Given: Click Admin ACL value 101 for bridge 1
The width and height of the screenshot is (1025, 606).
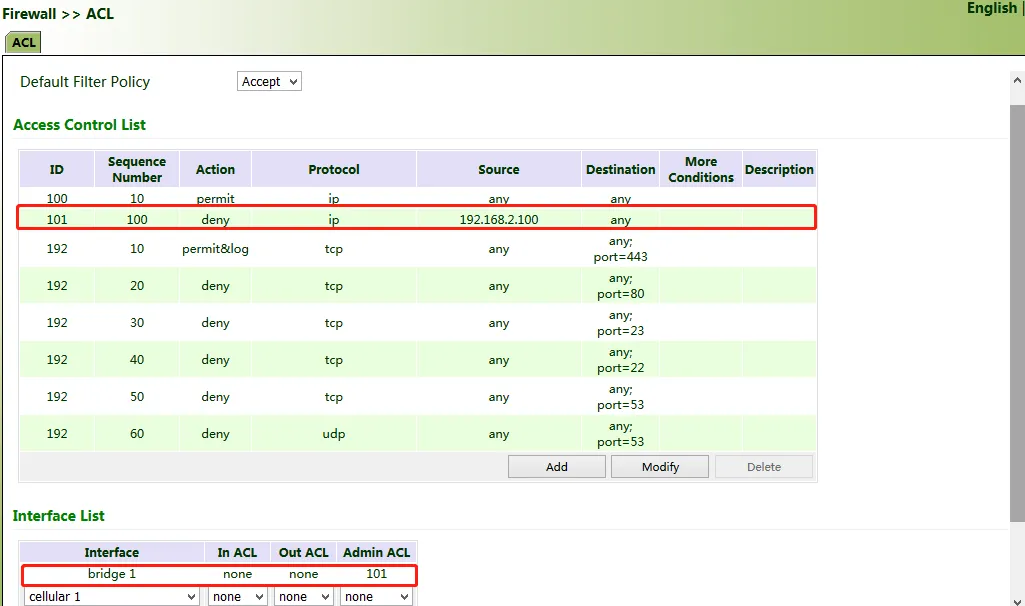Looking at the screenshot, I should [377, 574].
